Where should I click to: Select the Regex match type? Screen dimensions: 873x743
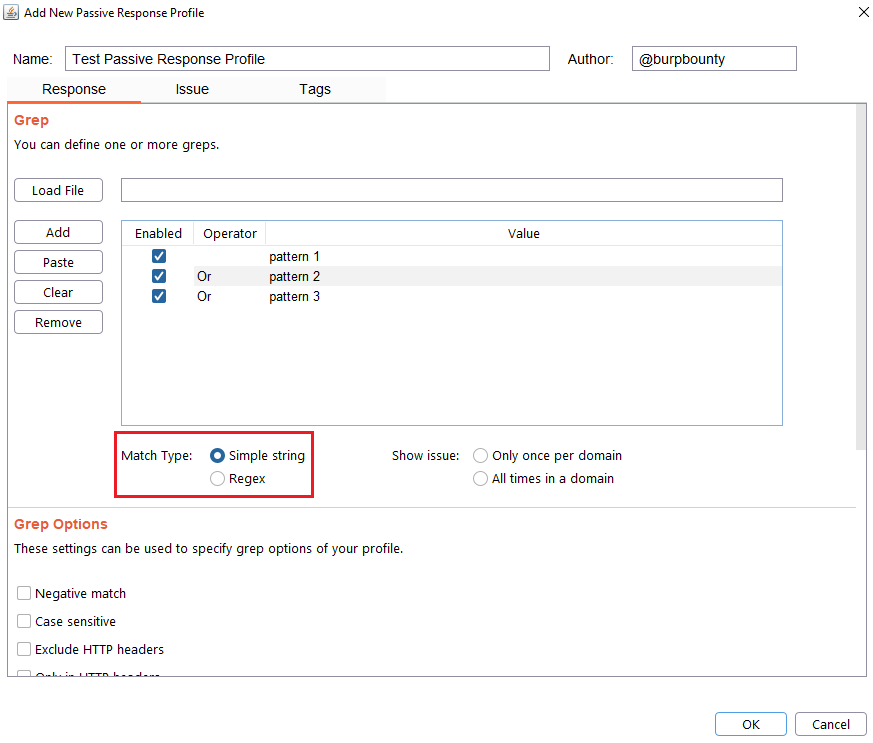click(218, 479)
